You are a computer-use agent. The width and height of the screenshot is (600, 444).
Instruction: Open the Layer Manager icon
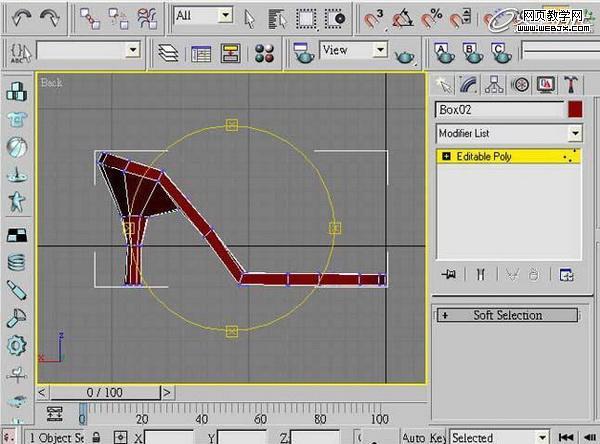[168, 53]
